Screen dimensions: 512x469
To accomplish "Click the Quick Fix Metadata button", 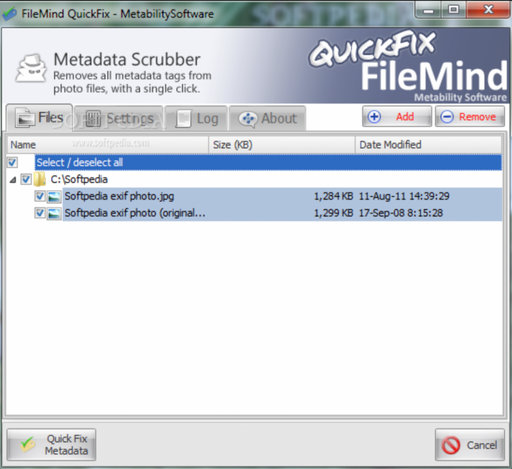I will click(x=51, y=445).
